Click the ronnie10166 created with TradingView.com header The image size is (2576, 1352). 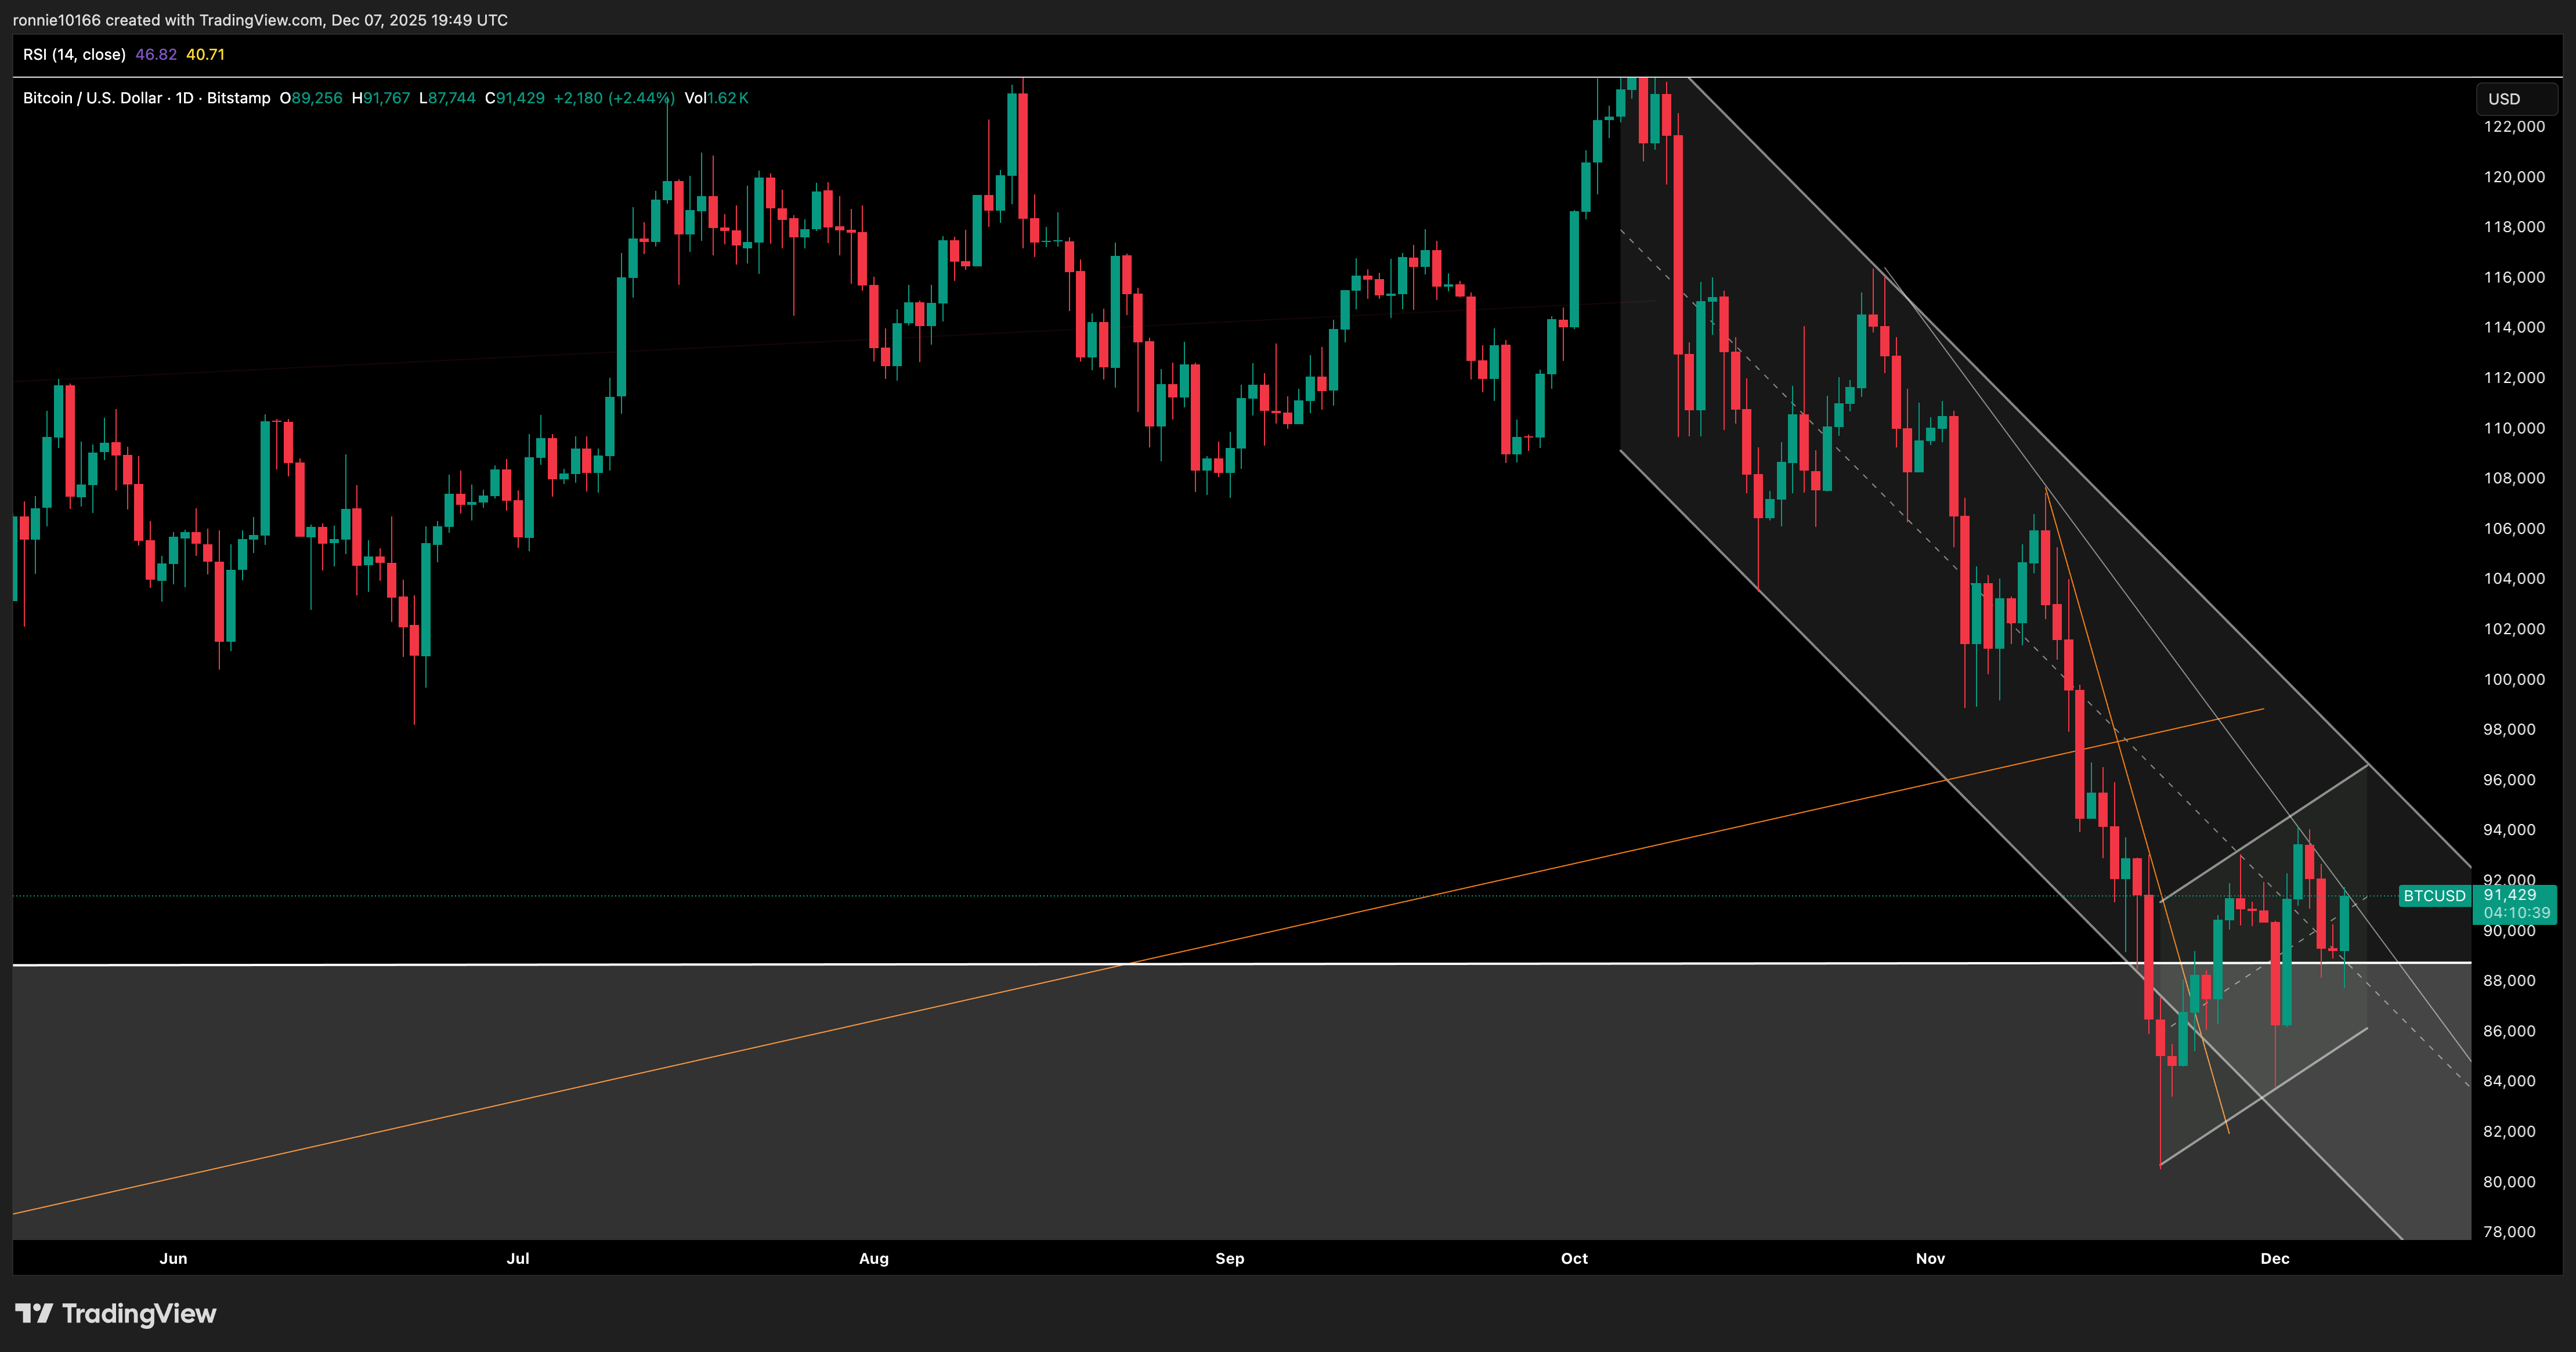coord(260,20)
